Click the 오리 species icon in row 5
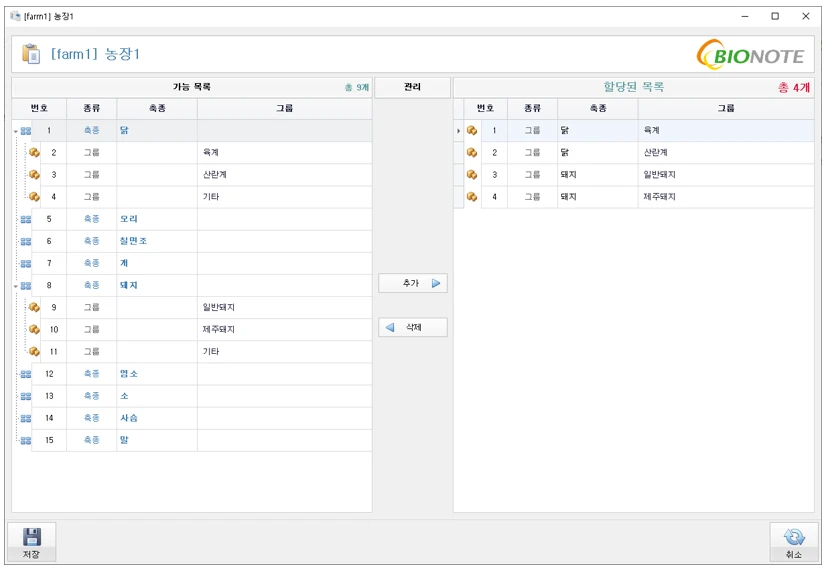829x571 pixels. [x=25, y=219]
